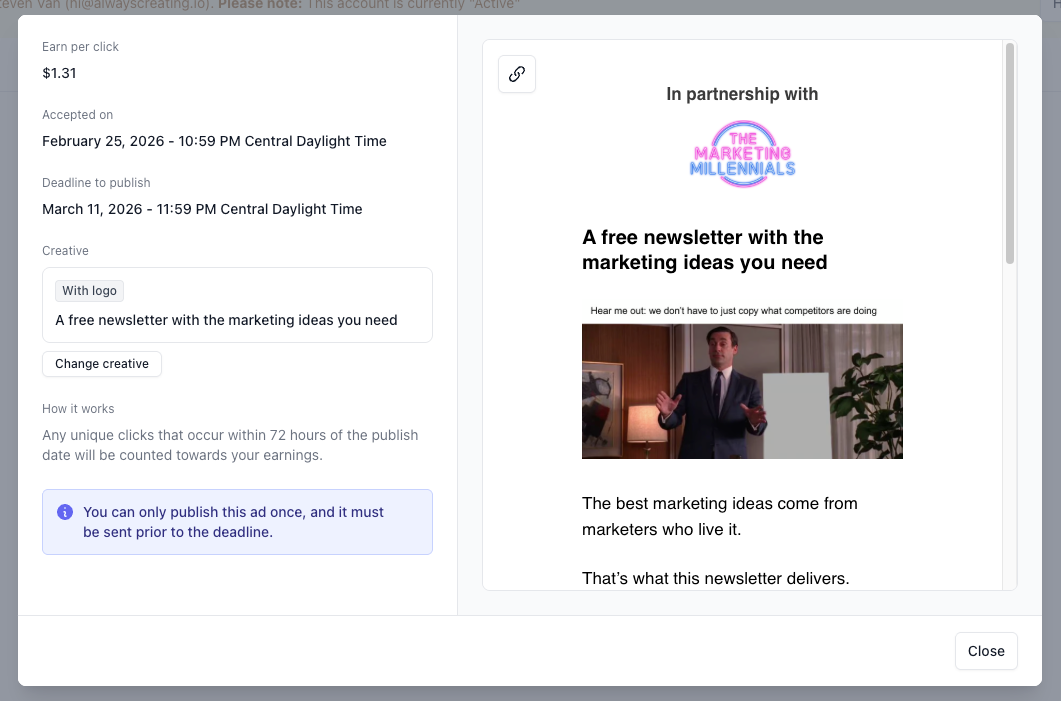The width and height of the screenshot is (1061, 701).
Task: Click the man in suit GIF image
Action: 742,391
